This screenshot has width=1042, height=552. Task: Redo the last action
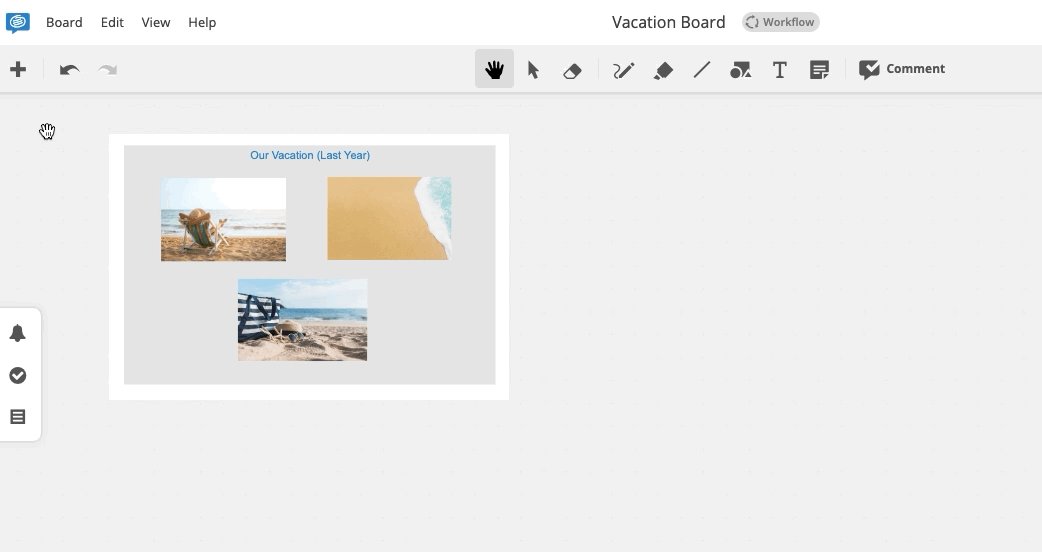[x=108, y=69]
